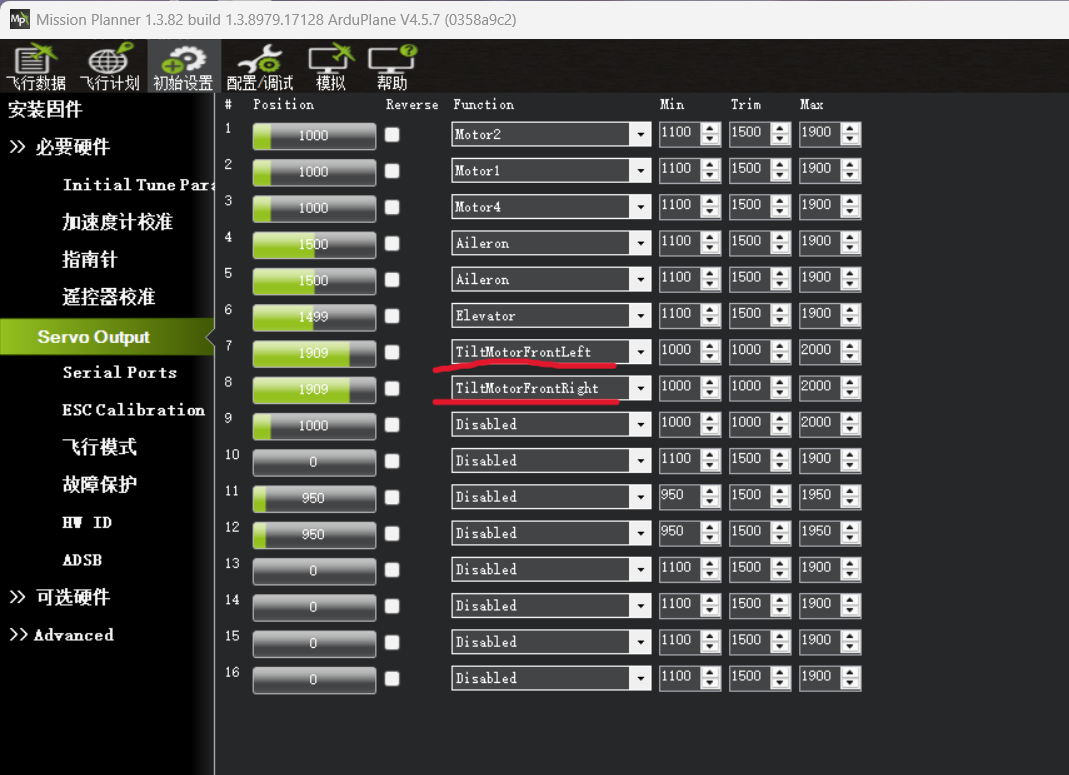1069x775 pixels.
Task: Expand the Advanced section
Action: (x=61, y=635)
